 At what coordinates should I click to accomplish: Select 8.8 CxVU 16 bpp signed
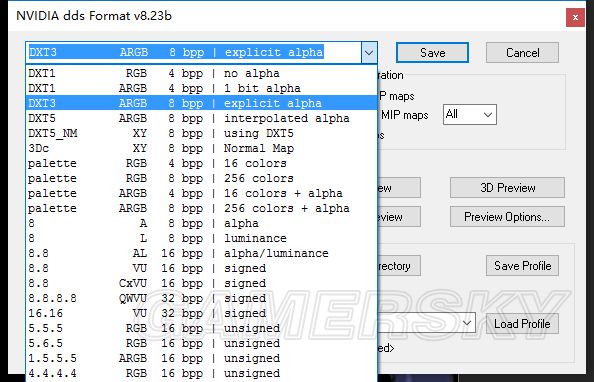point(202,283)
